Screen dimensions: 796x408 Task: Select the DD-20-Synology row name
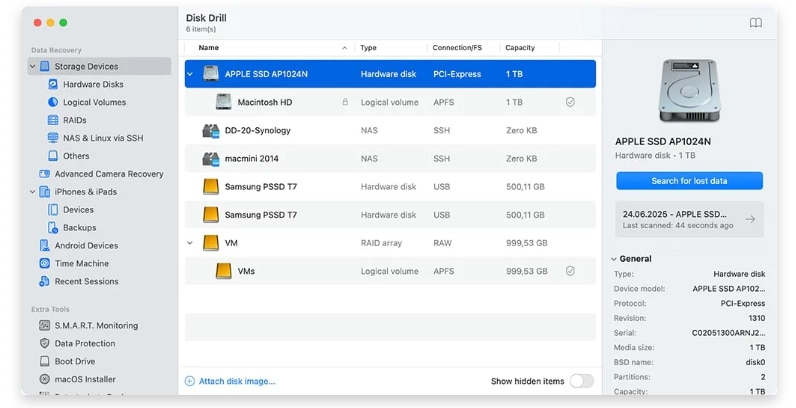click(258, 130)
